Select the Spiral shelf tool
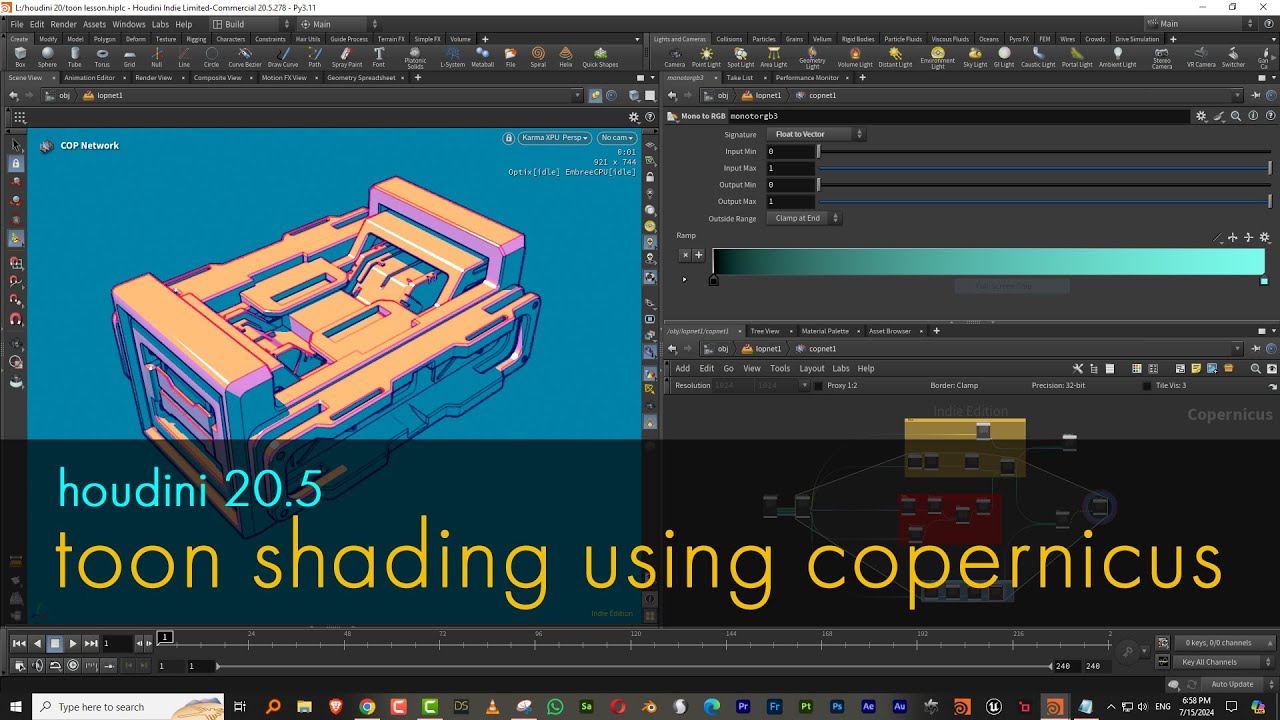 [x=538, y=57]
